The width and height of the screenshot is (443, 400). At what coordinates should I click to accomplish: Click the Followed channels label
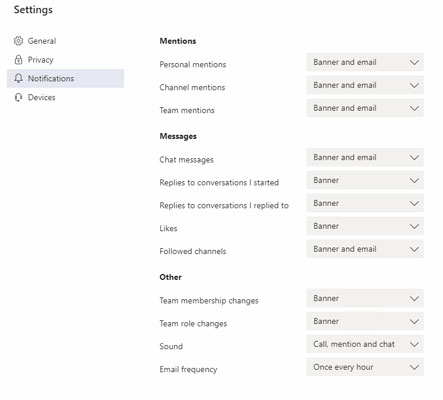[x=193, y=251]
